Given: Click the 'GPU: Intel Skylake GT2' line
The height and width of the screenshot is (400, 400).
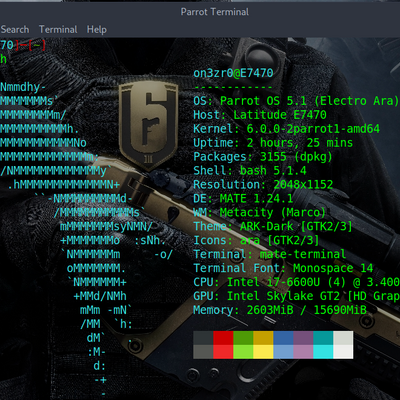Looking at the screenshot, I should pos(297,296).
